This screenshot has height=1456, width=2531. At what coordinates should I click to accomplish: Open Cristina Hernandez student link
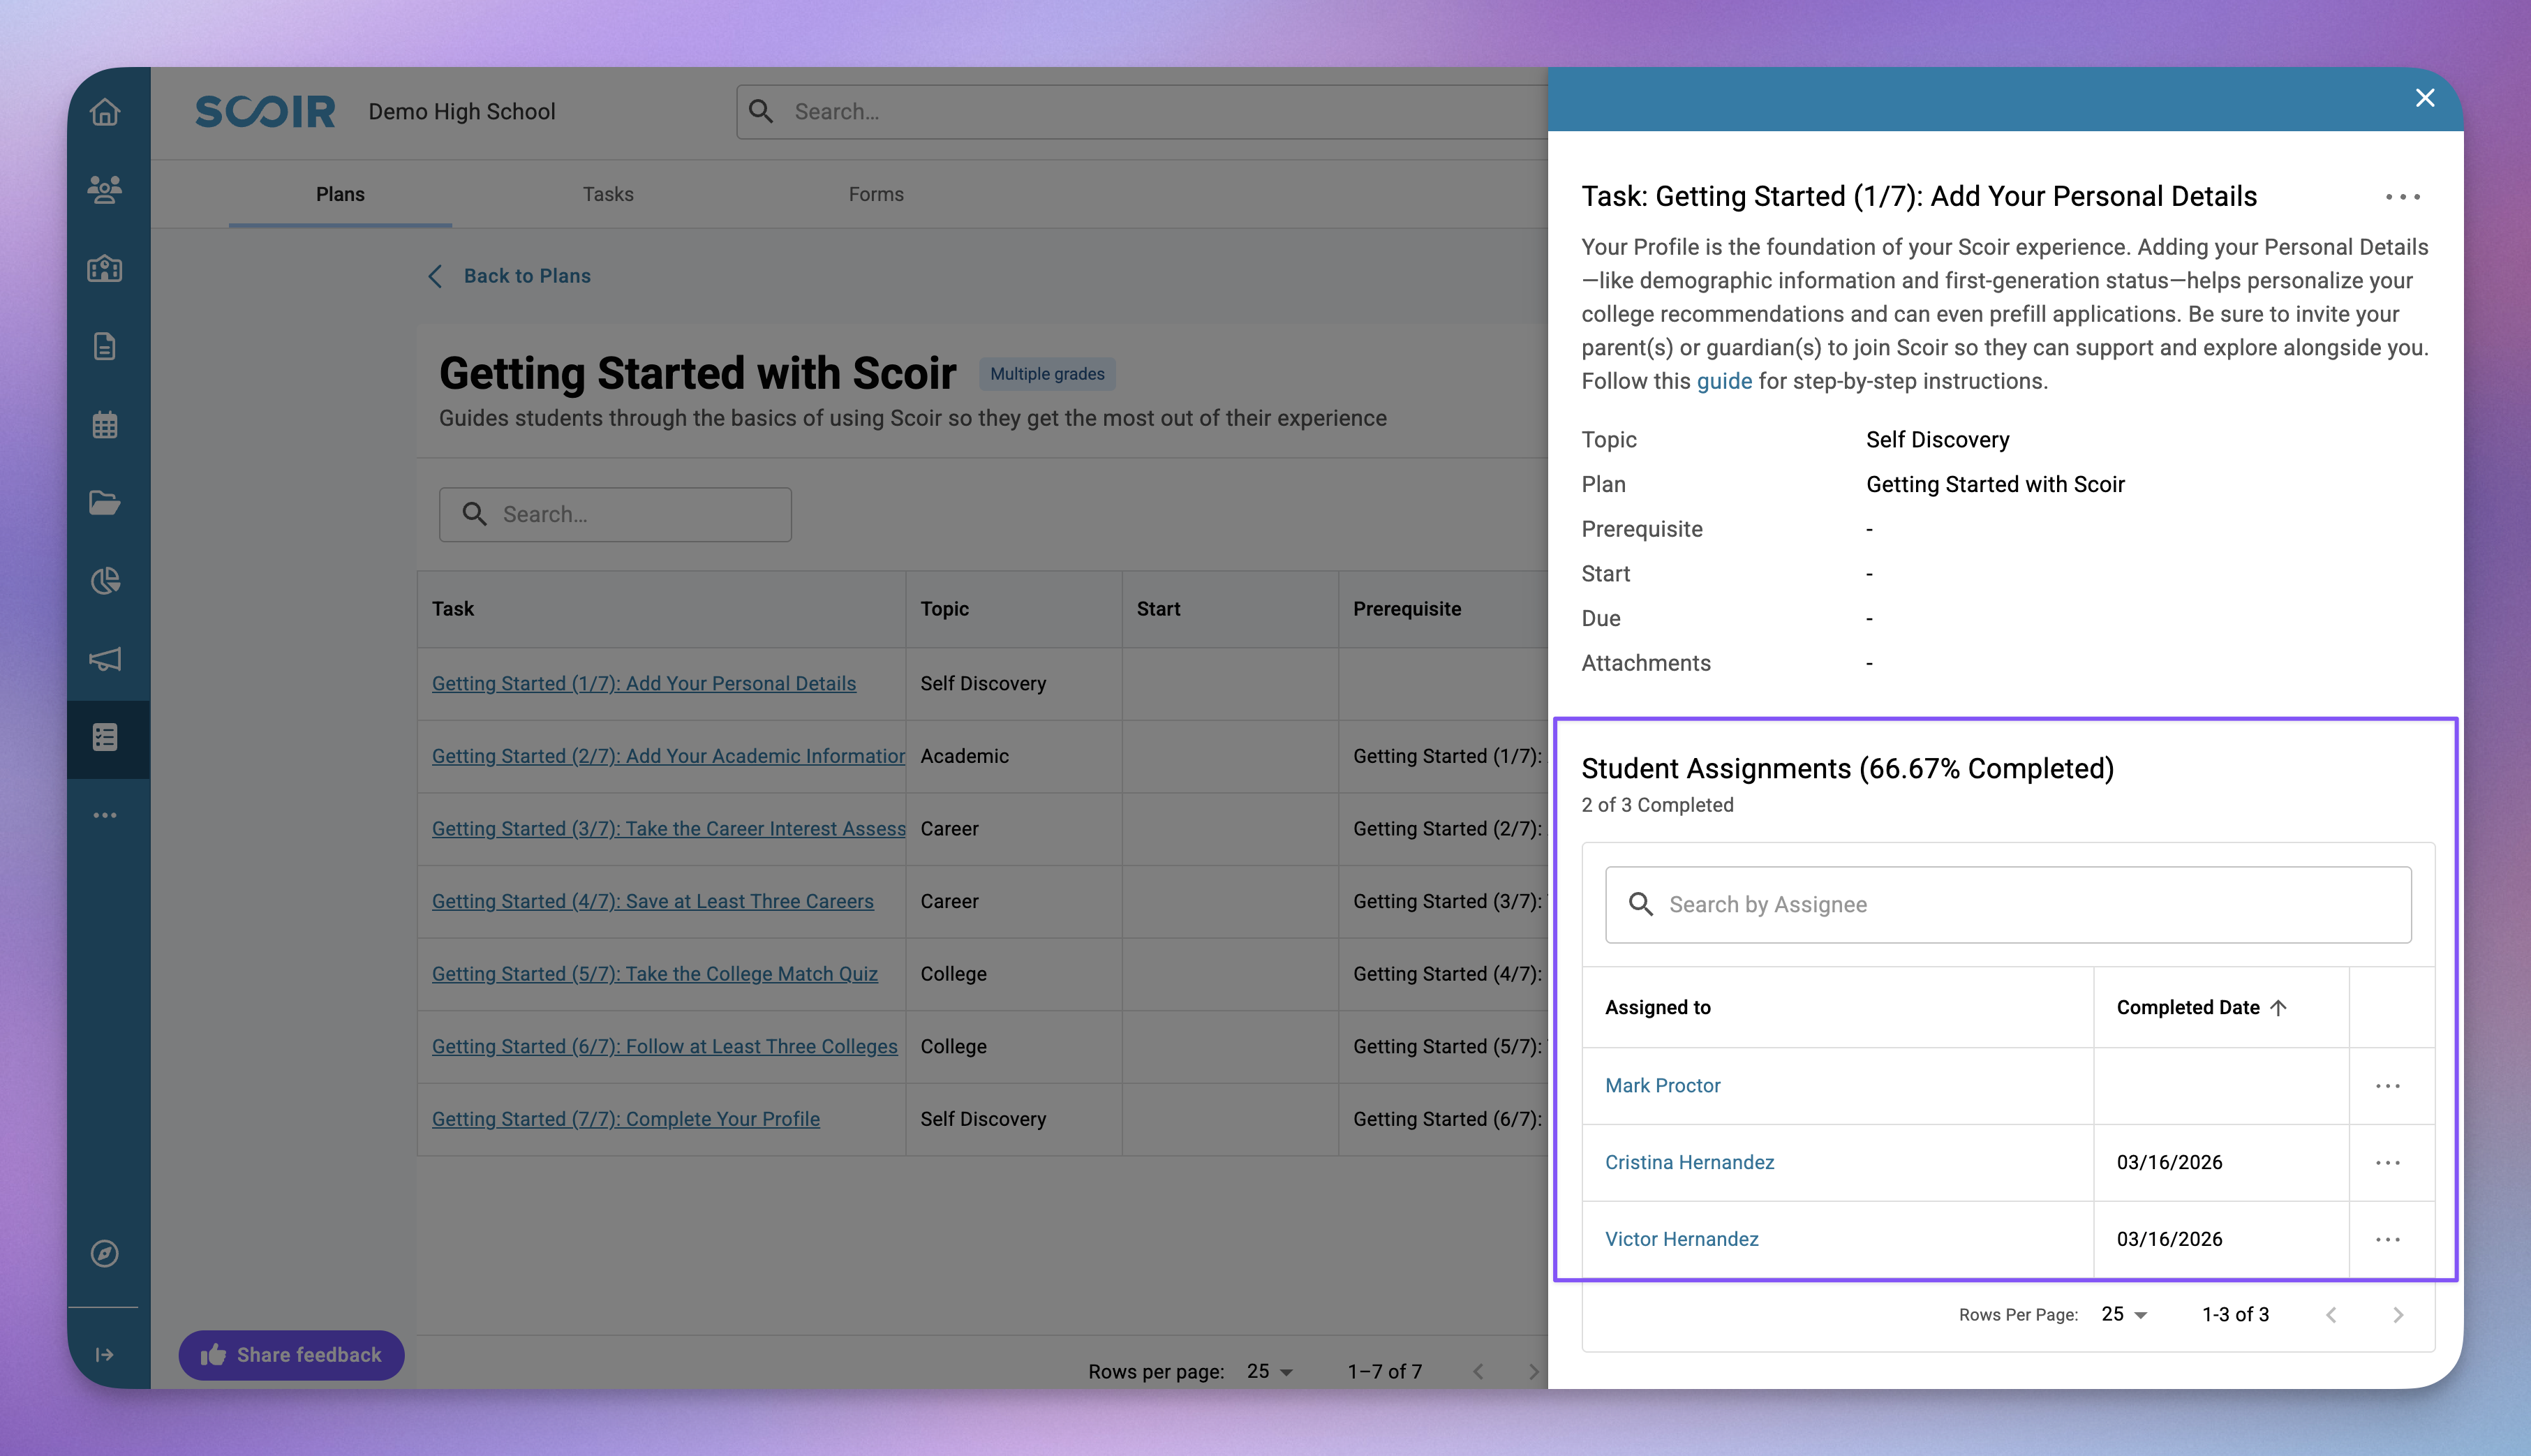[1689, 1162]
